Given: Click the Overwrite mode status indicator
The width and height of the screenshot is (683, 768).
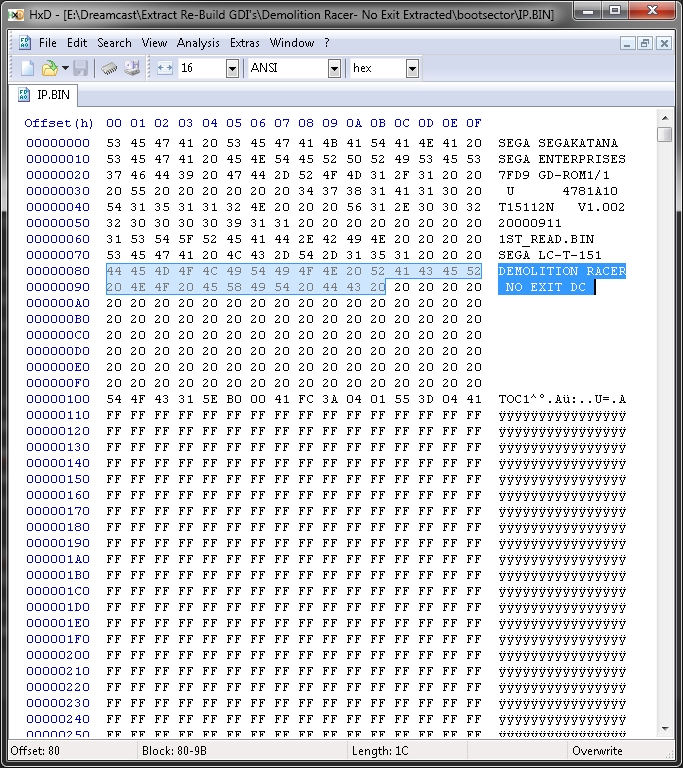Looking at the screenshot, I should pos(597,751).
